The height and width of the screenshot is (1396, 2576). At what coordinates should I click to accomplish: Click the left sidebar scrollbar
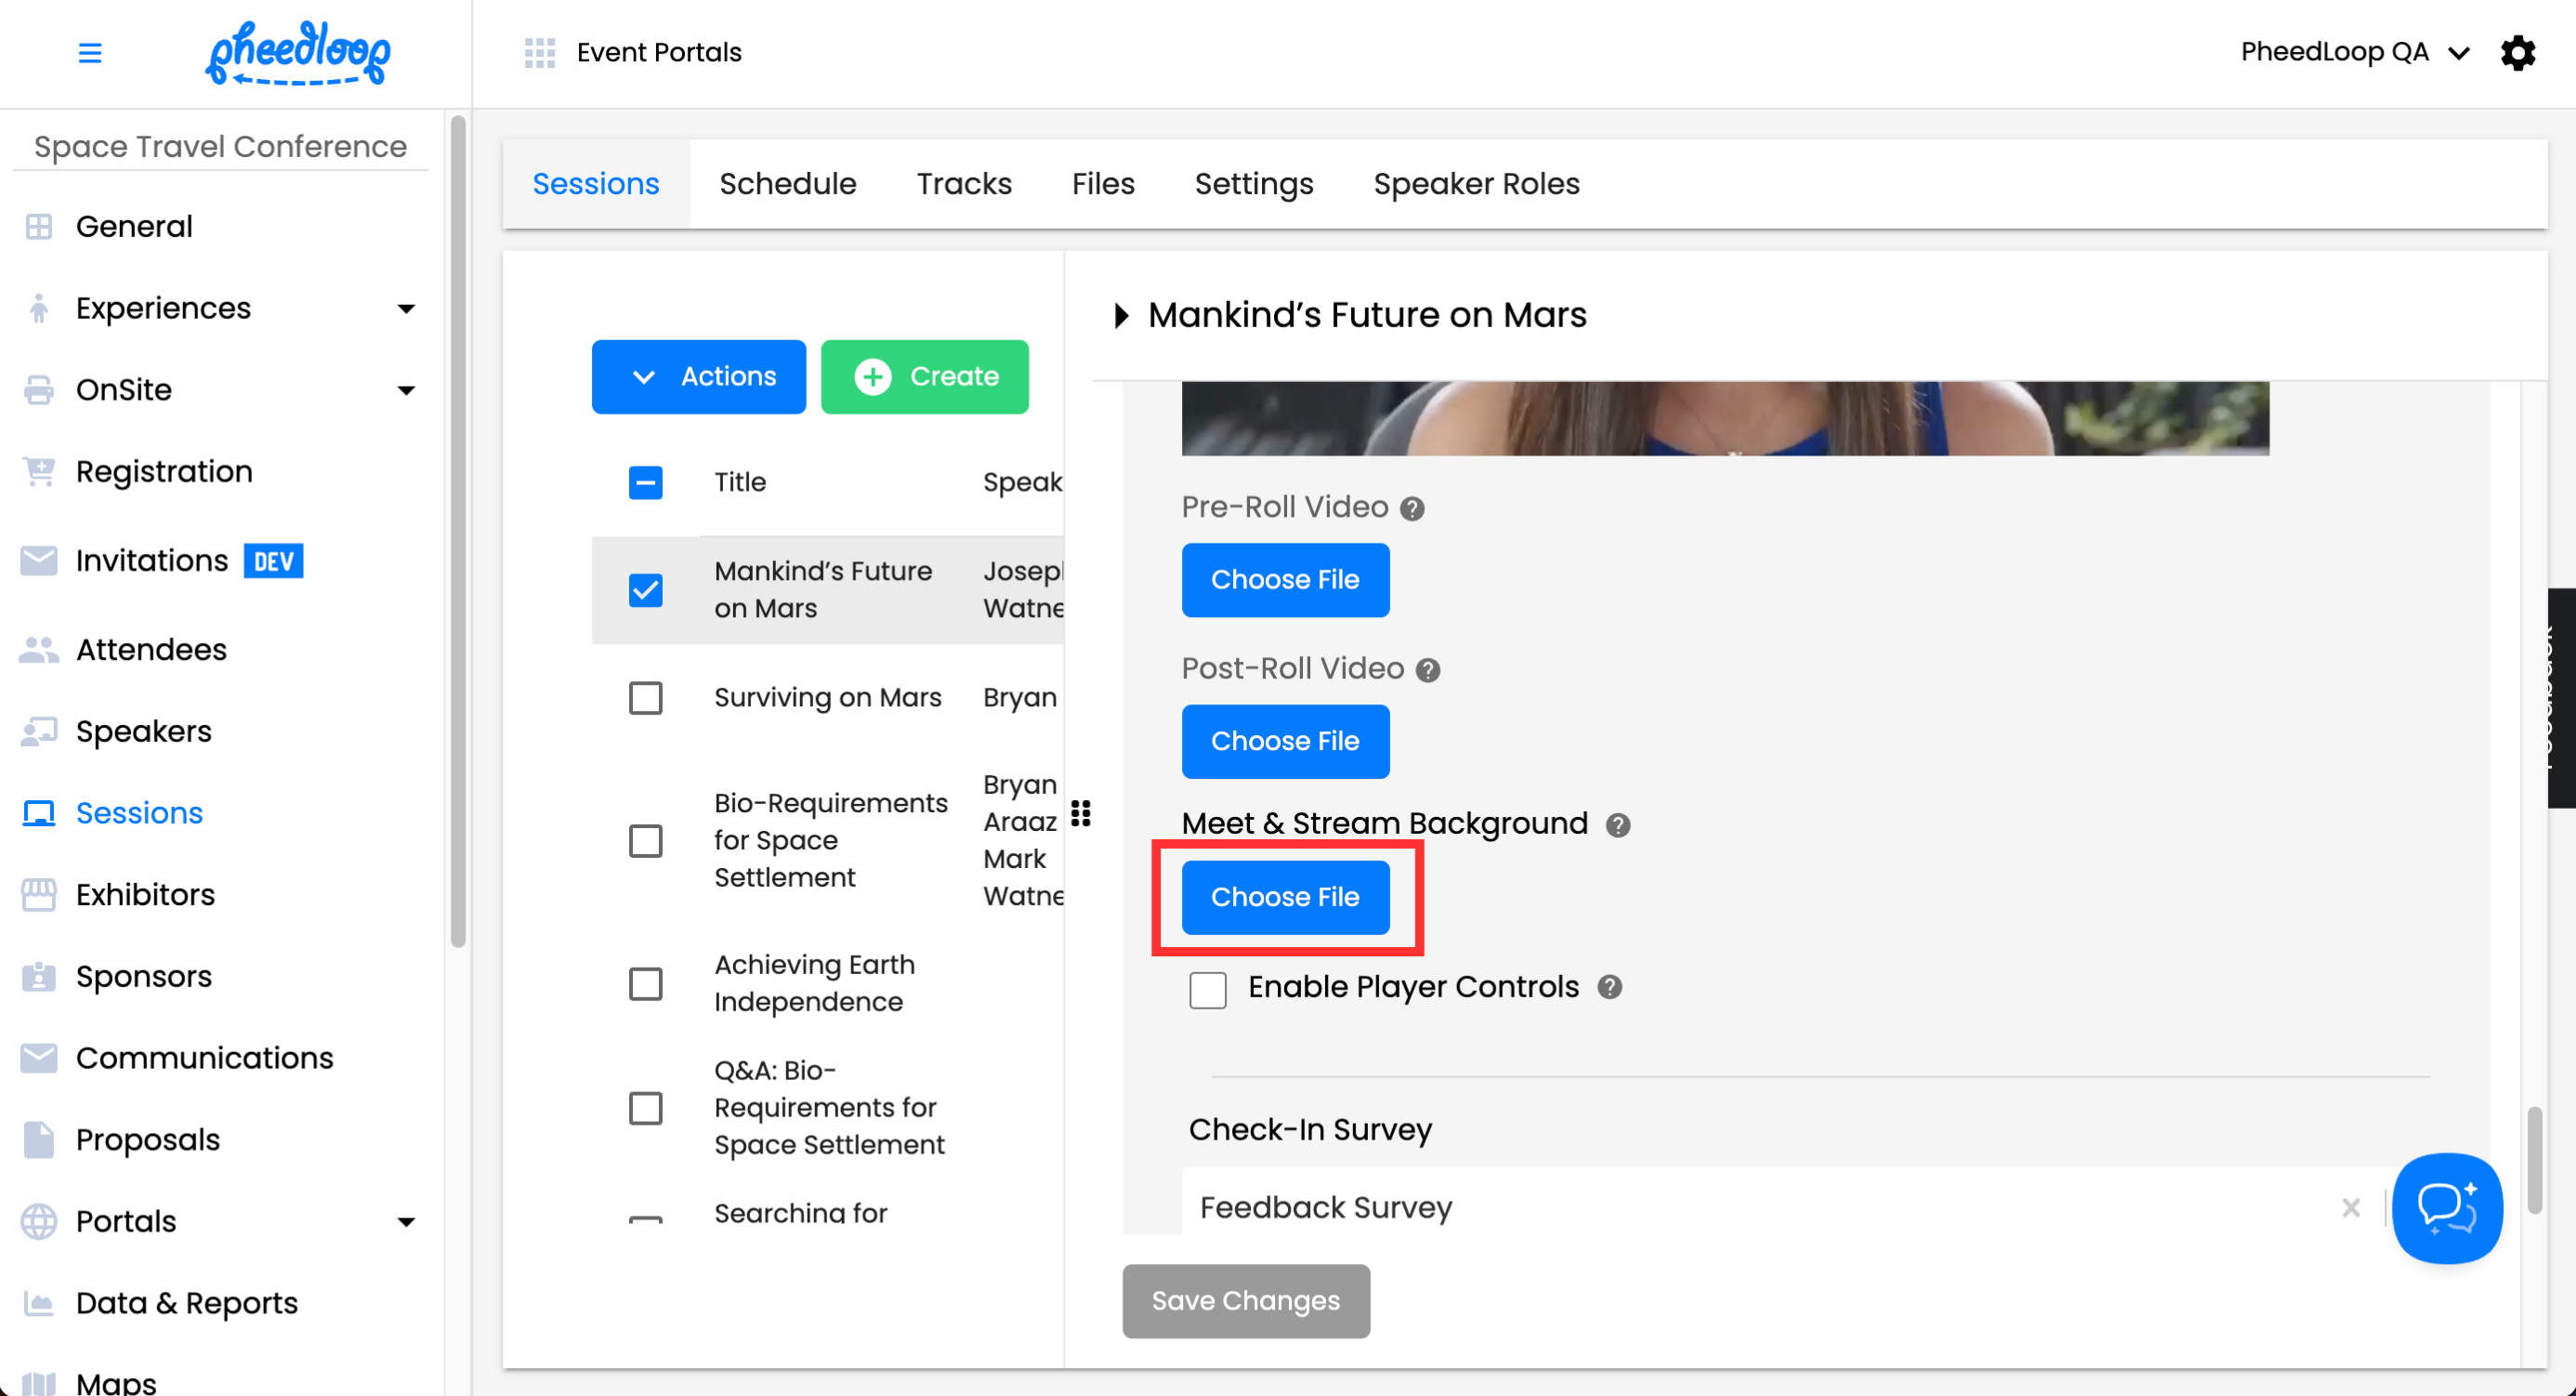pyautogui.click(x=458, y=530)
